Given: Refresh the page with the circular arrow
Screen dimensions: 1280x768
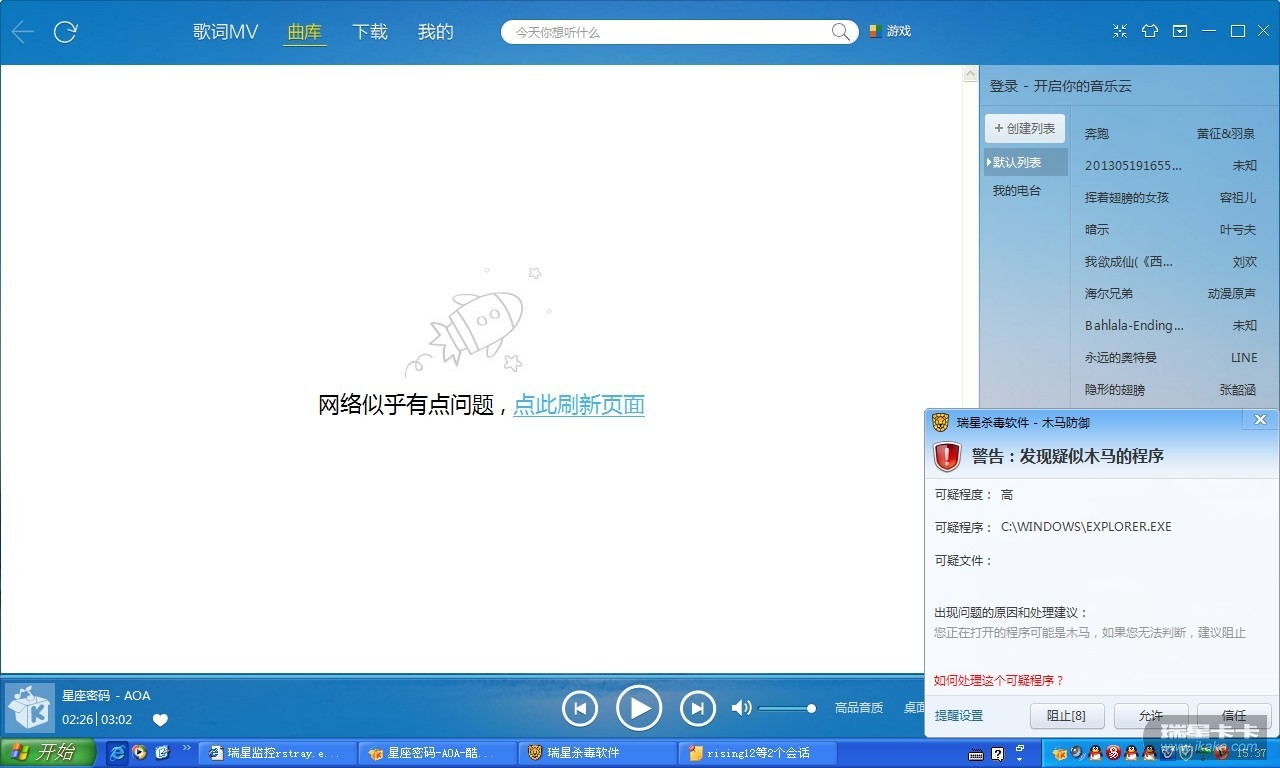Looking at the screenshot, I should (65, 32).
